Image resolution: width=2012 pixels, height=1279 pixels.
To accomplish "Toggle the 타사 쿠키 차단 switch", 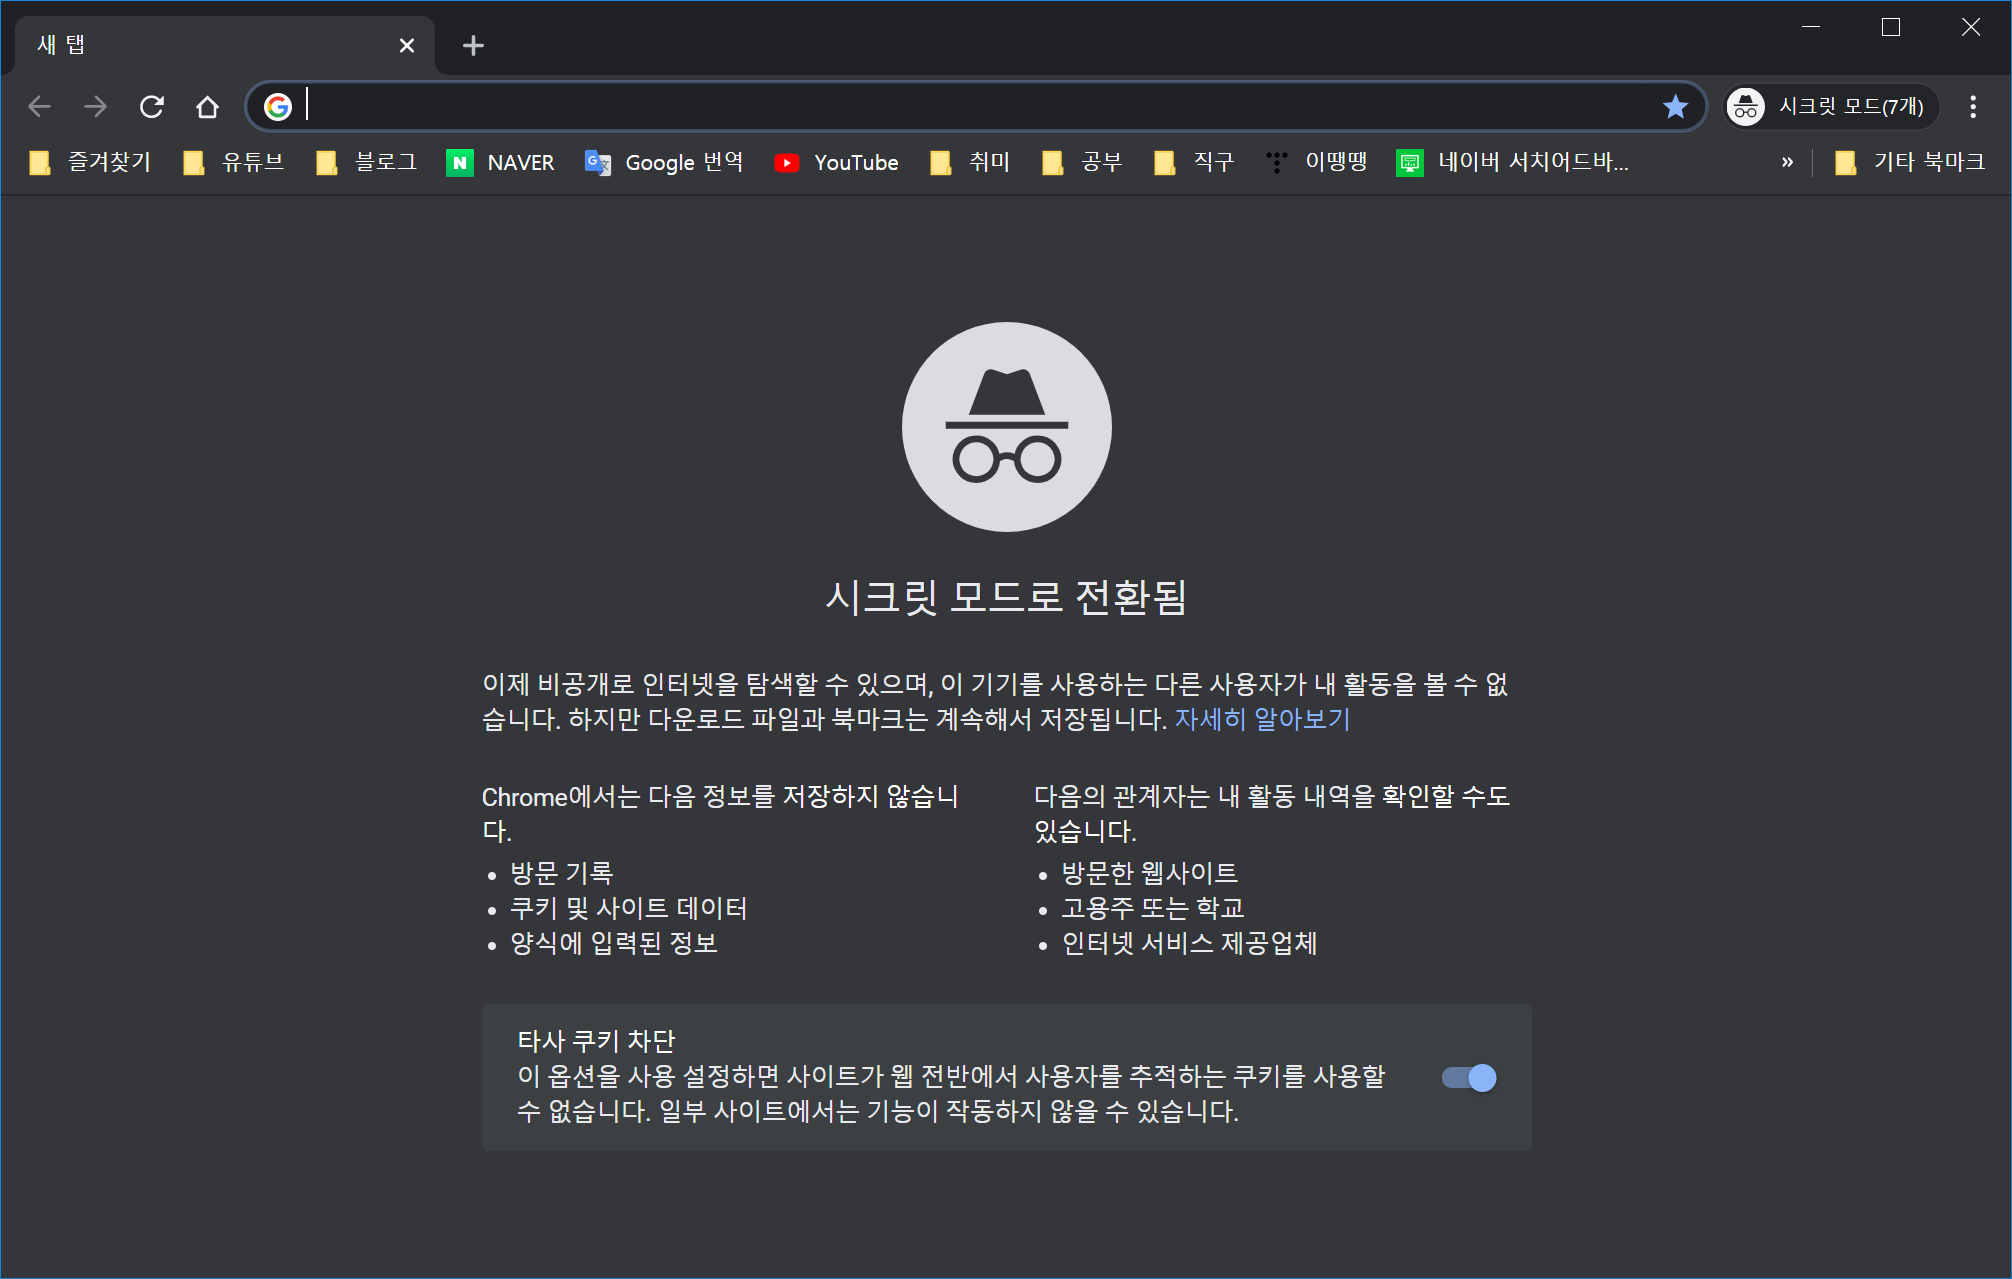I will click(x=1469, y=1078).
